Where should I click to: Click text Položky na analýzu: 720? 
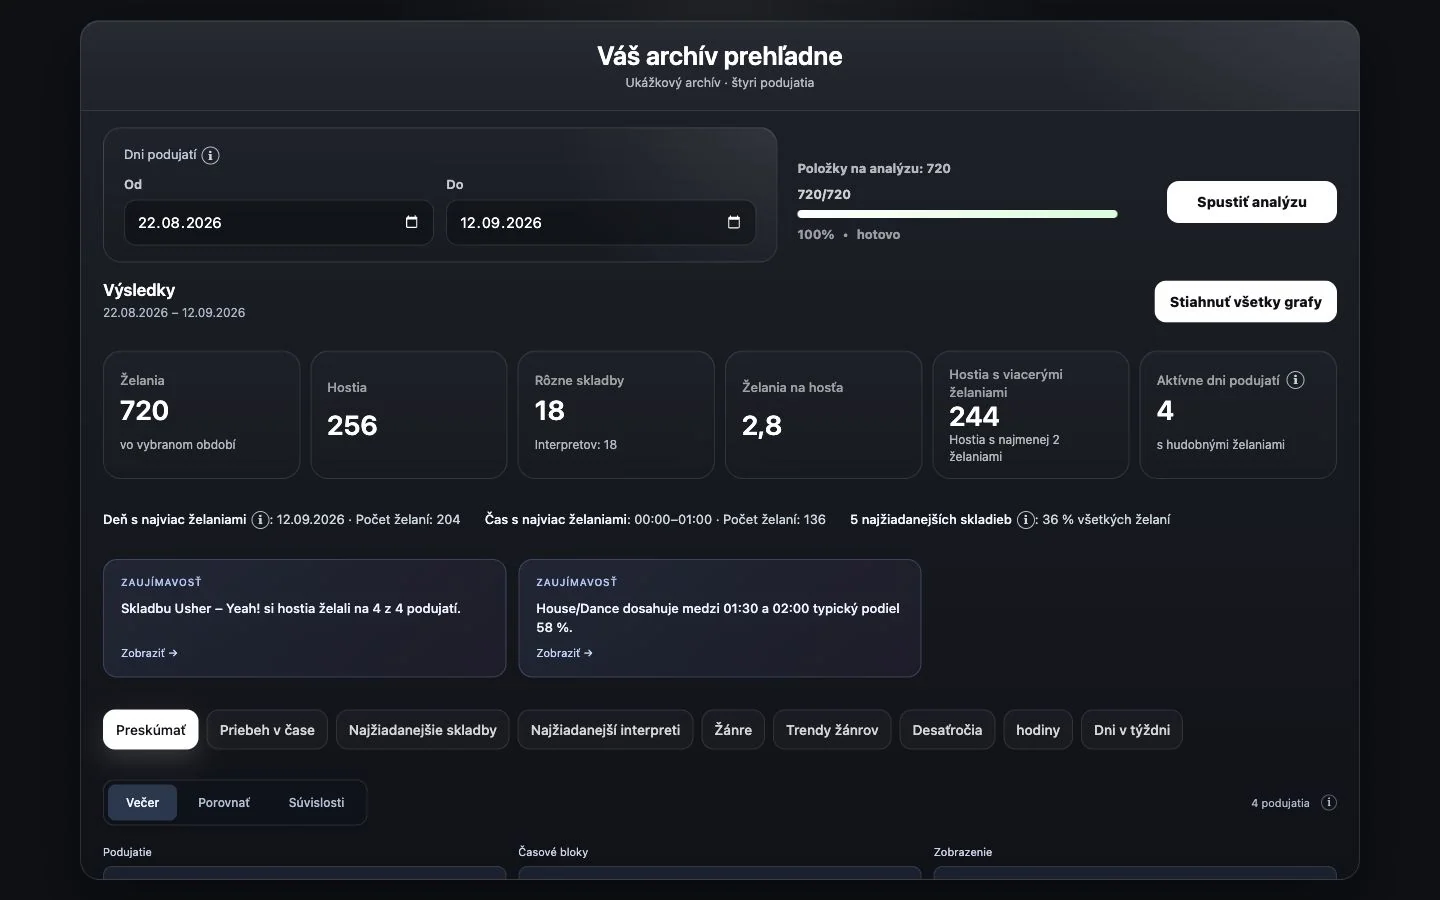[x=874, y=168]
